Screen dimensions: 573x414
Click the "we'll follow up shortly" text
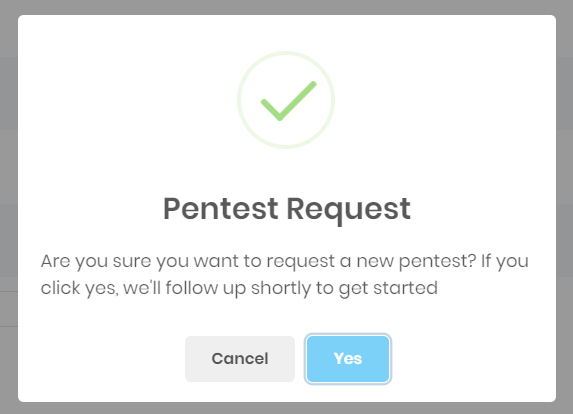(217, 288)
